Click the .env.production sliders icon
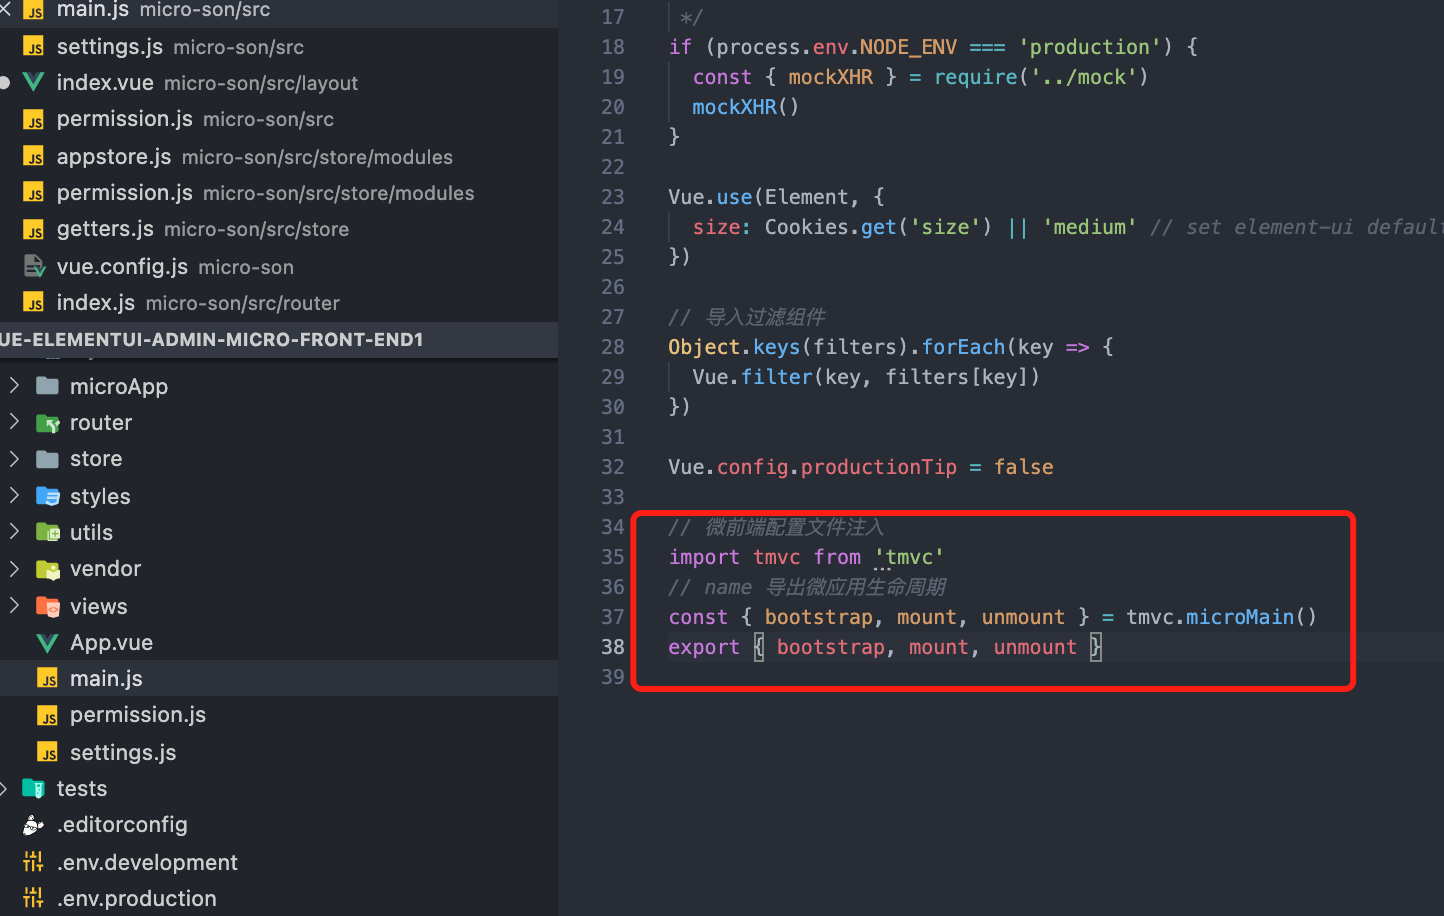The height and width of the screenshot is (916, 1444). [x=34, y=898]
